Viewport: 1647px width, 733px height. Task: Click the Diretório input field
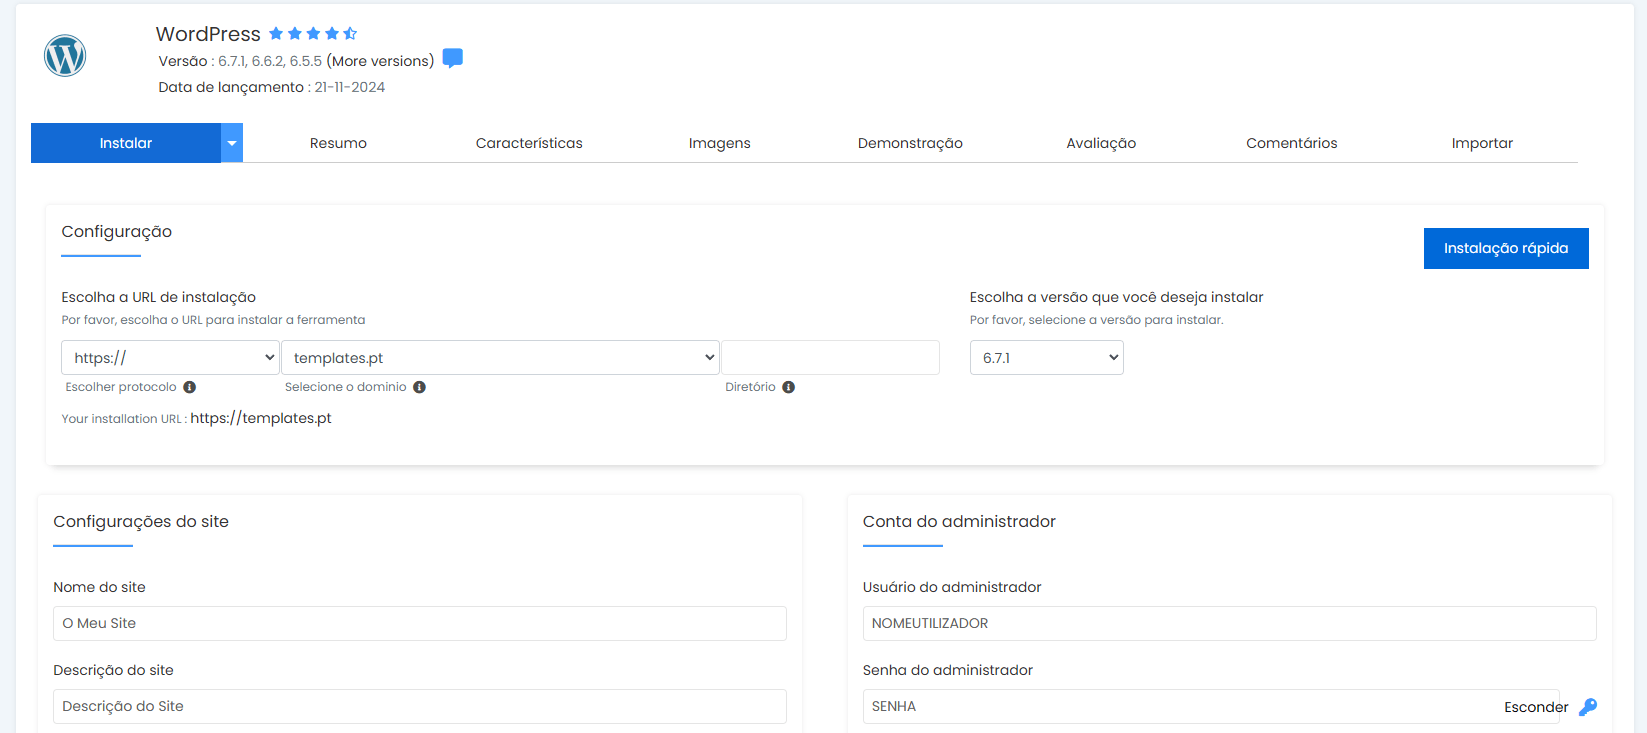(830, 358)
